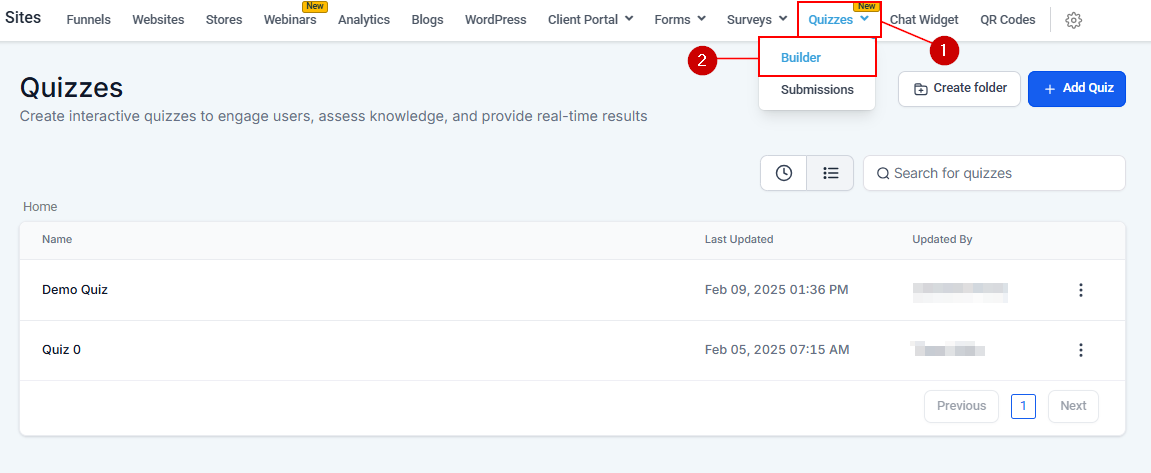This screenshot has height=473, width=1151.
Task: Switch to recent clock view
Action: 784,173
